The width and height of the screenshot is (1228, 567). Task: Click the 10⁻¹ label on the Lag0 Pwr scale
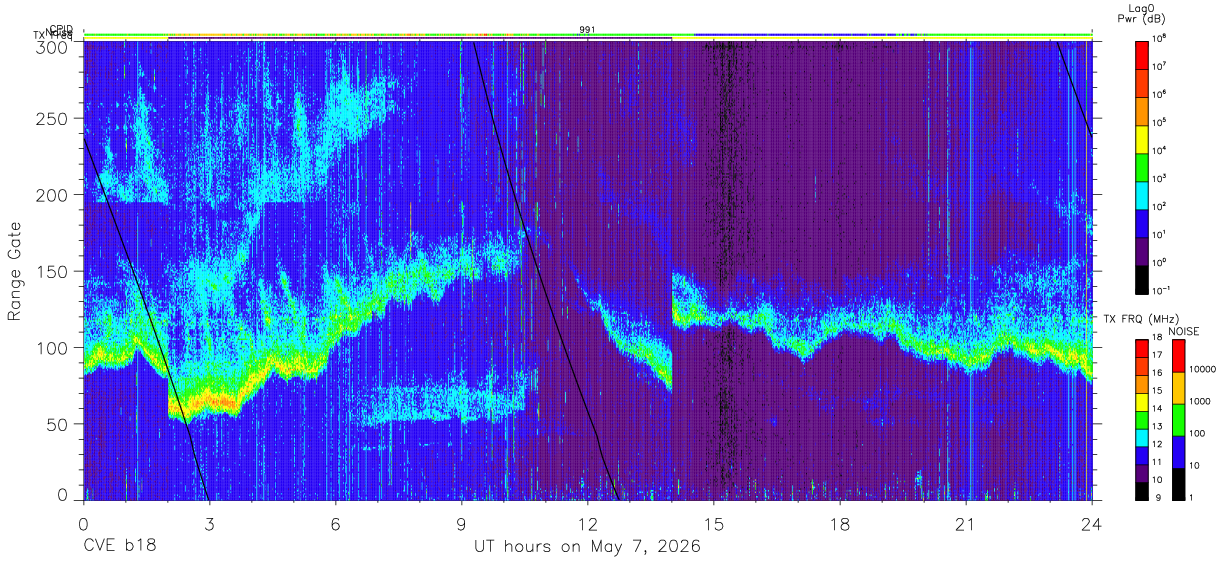(1162, 290)
